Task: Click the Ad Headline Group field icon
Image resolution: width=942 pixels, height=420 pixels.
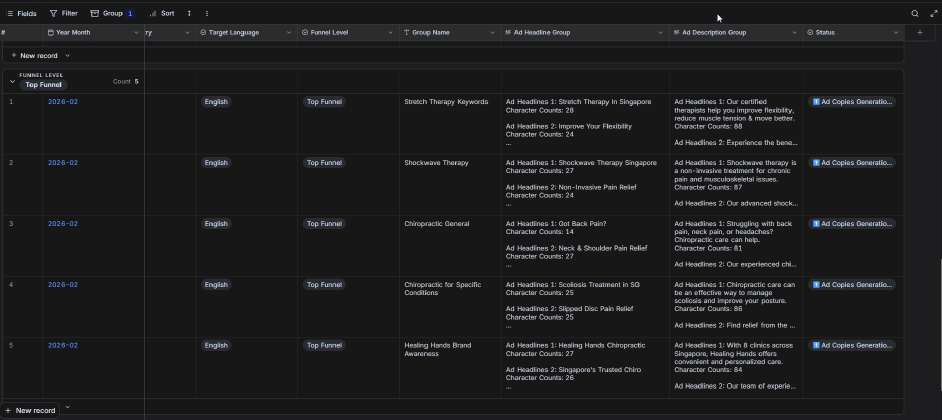Action: tap(508, 32)
